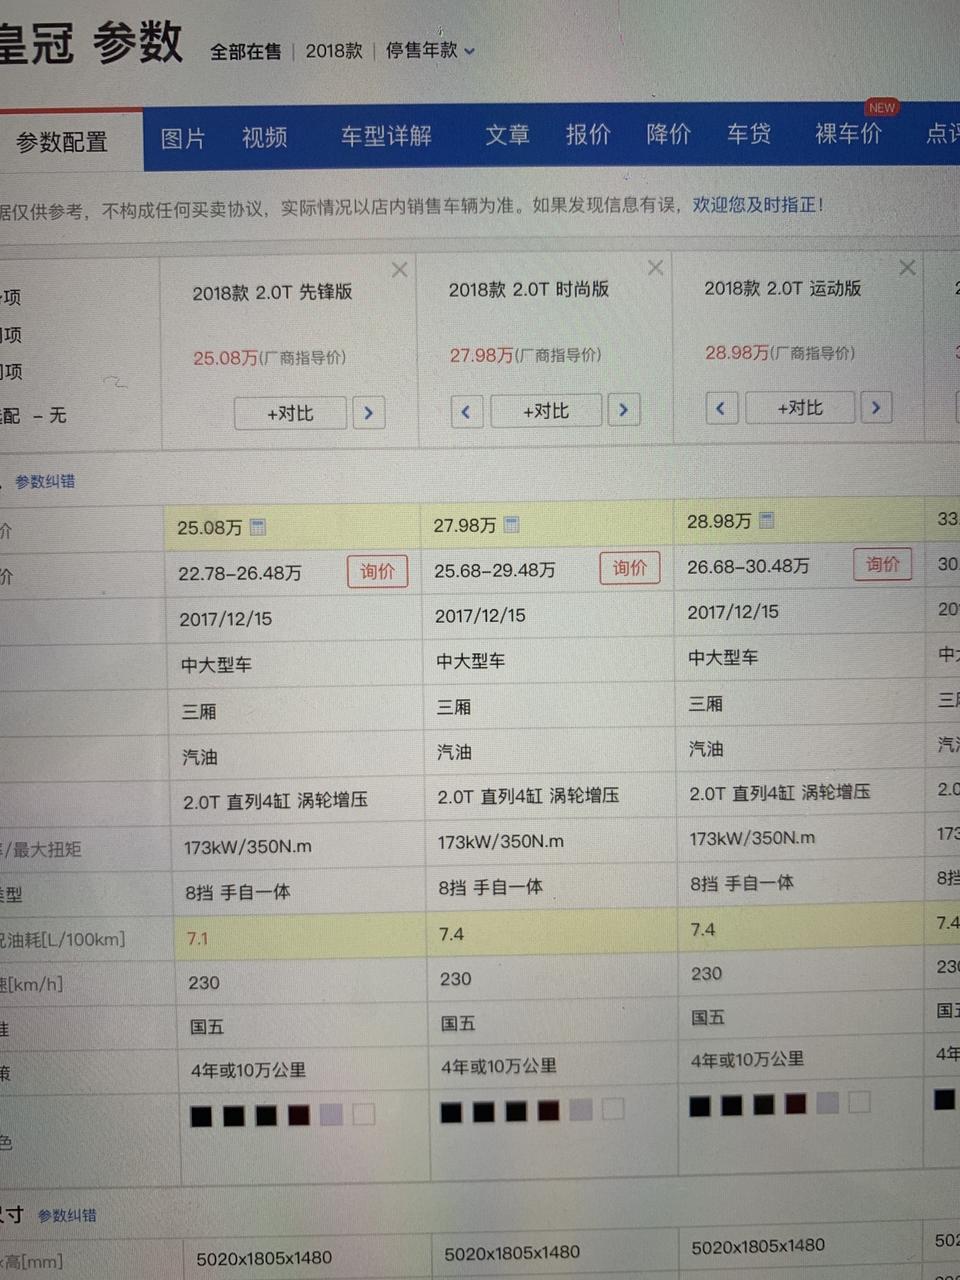Click 询价 for 25.68–29.48万 price
Viewport: 960px width, 1280px height.
click(x=630, y=568)
